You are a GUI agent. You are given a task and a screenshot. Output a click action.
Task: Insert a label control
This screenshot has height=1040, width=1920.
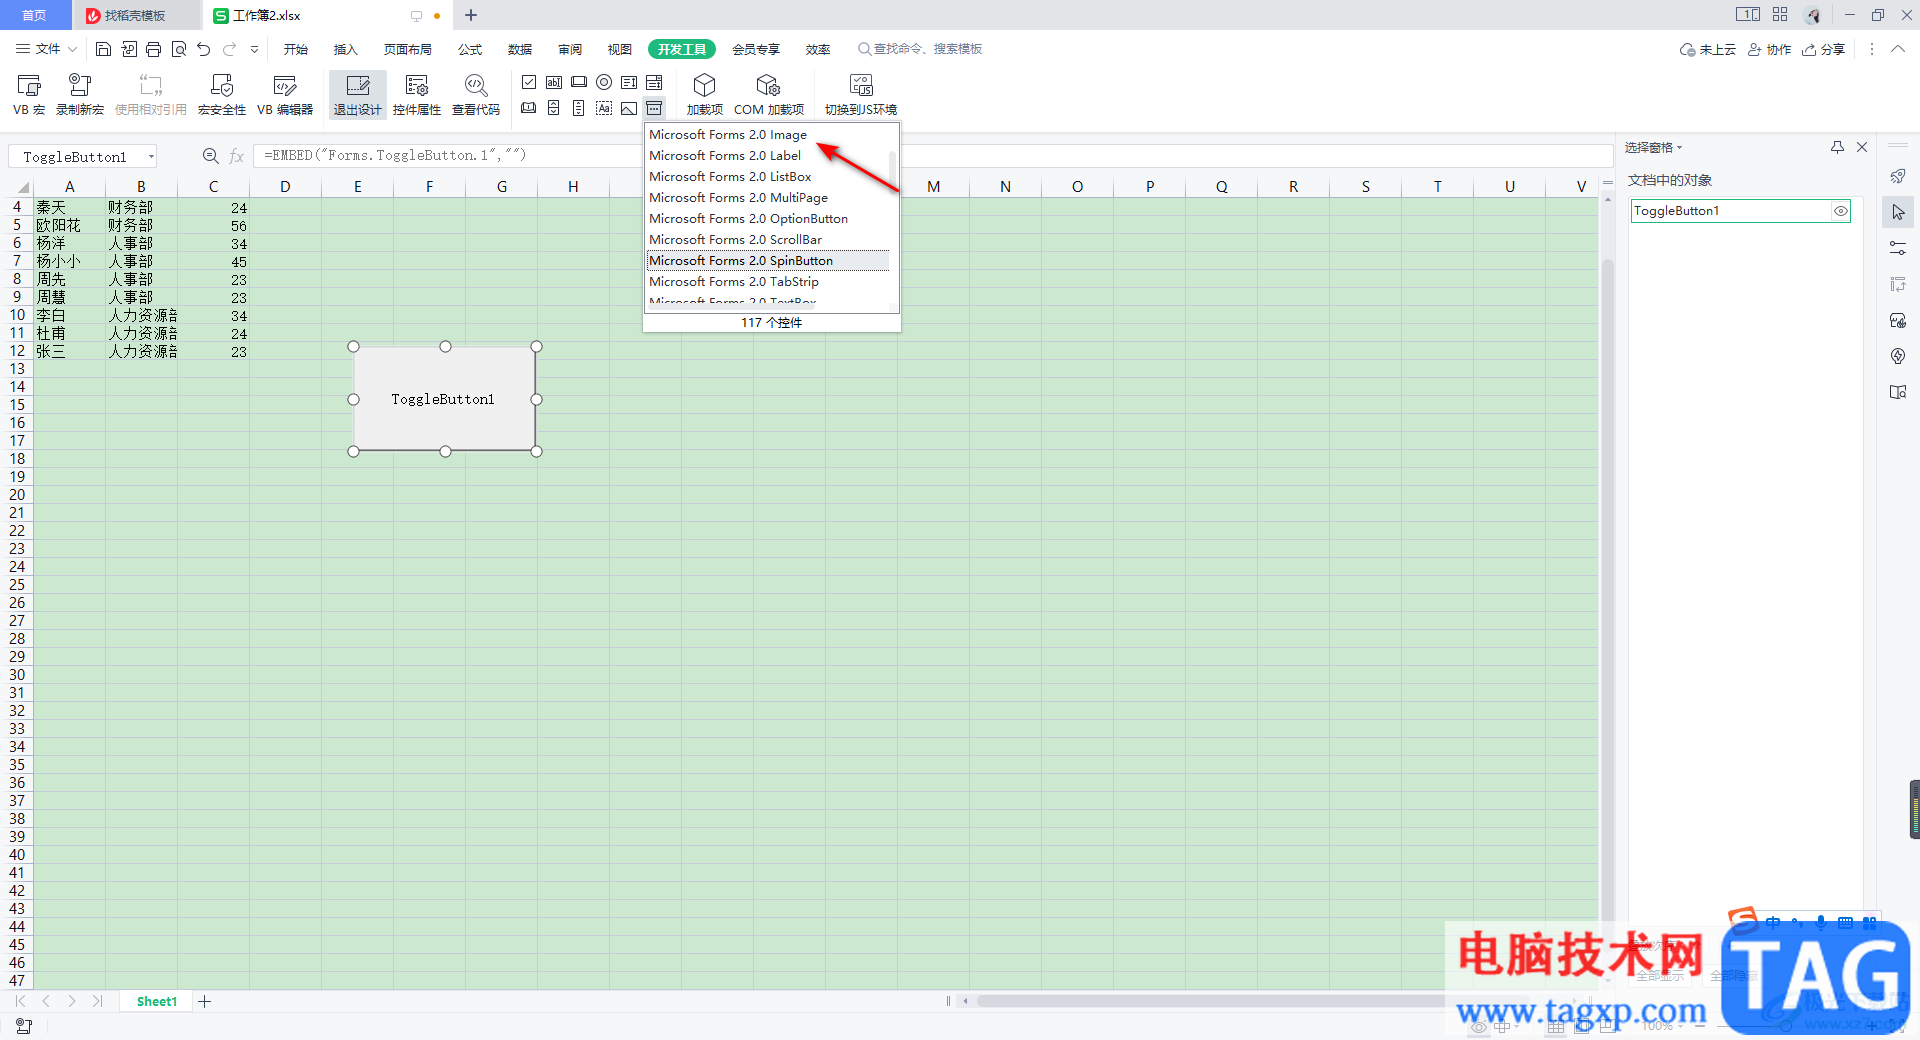(x=604, y=108)
